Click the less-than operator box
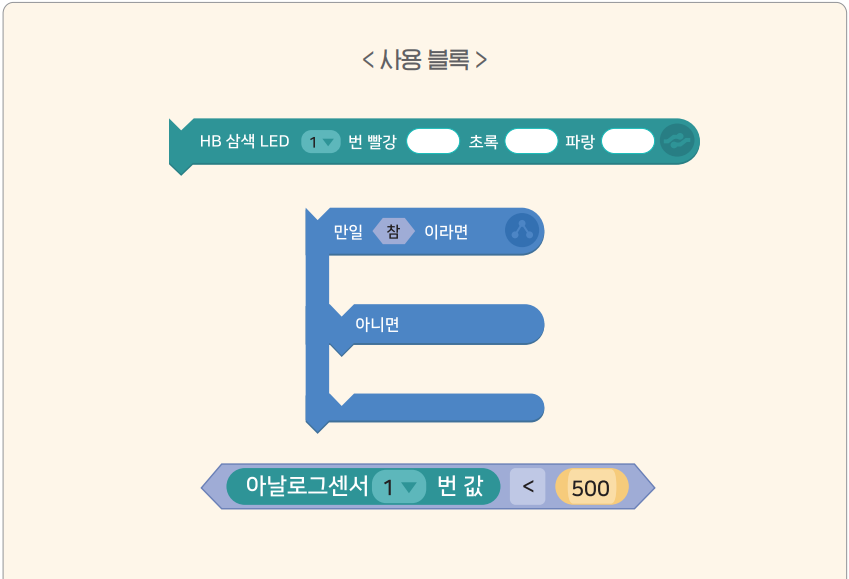849x579 pixels. pos(527,488)
